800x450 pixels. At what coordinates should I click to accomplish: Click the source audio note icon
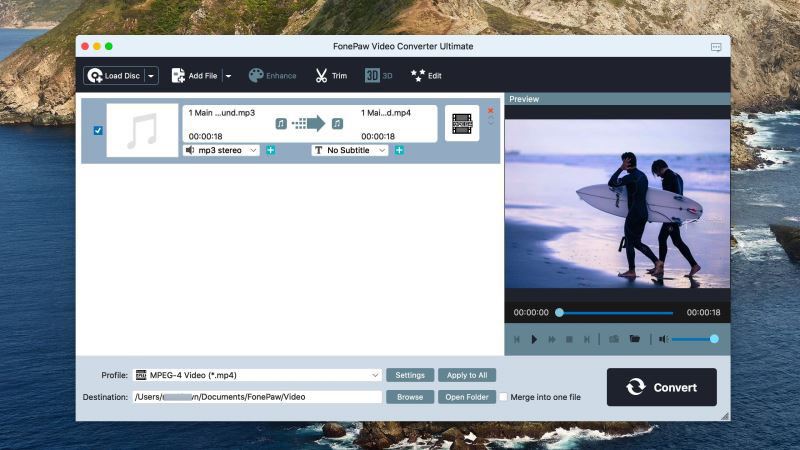click(281, 123)
